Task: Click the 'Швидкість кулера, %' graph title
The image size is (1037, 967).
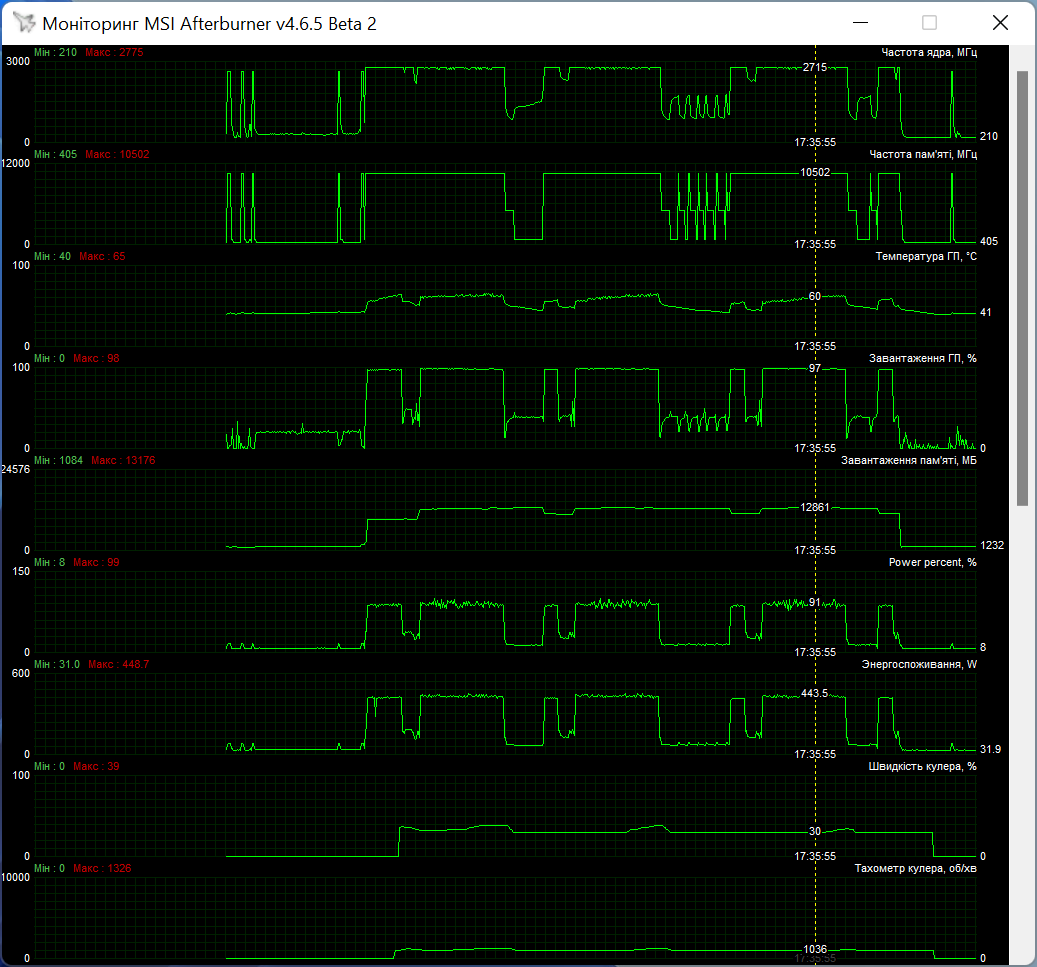Action: point(922,766)
